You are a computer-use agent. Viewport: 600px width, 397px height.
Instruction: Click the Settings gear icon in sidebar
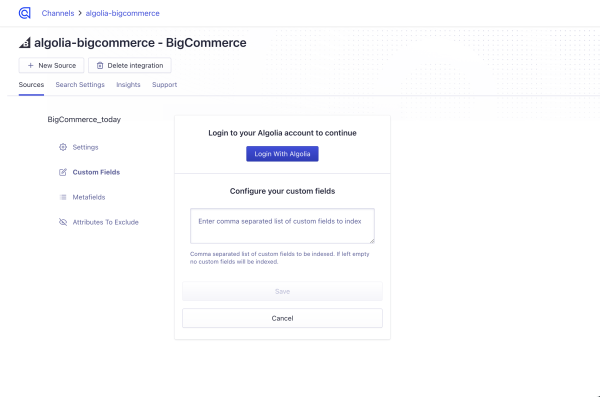tap(63, 147)
